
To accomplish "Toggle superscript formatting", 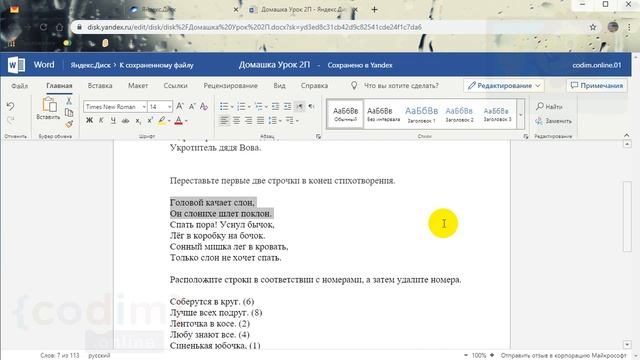I will [150, 120].
